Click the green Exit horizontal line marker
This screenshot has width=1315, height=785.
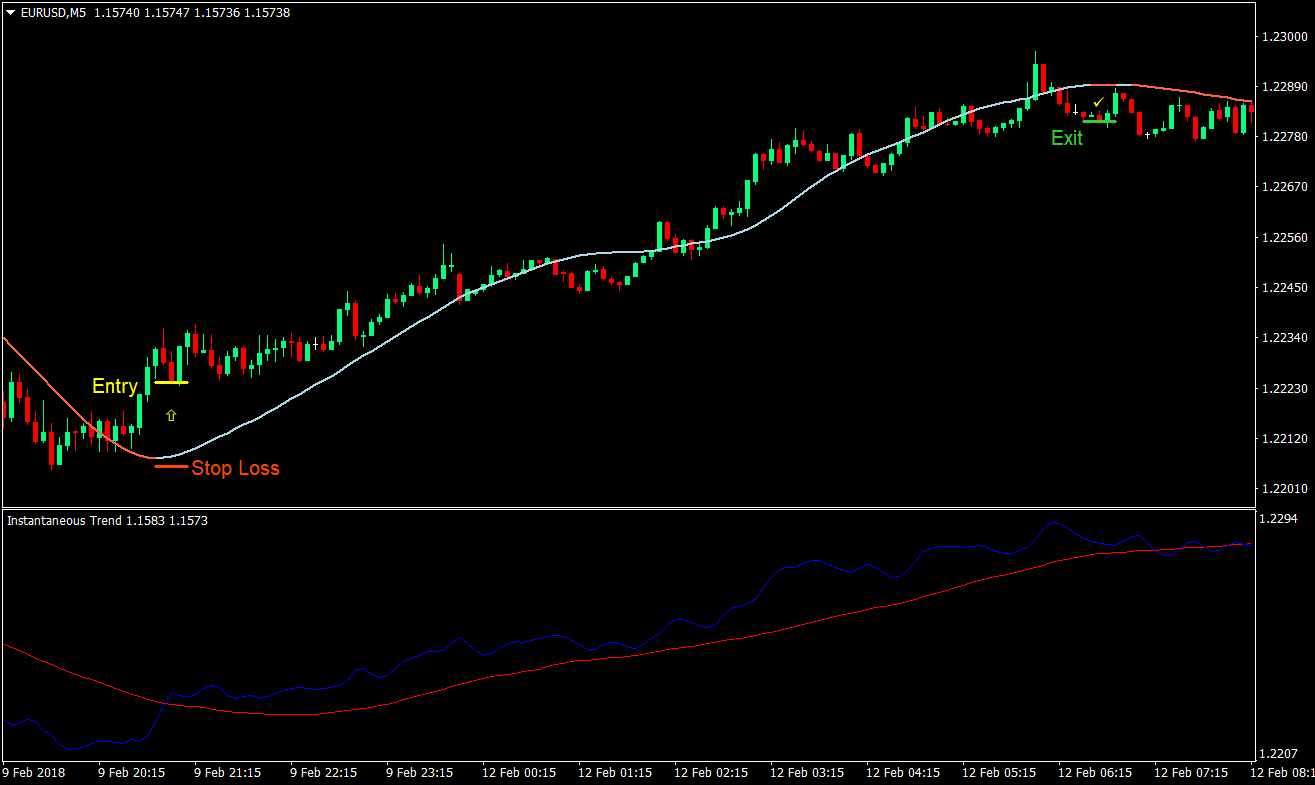tap(1098, 120)
